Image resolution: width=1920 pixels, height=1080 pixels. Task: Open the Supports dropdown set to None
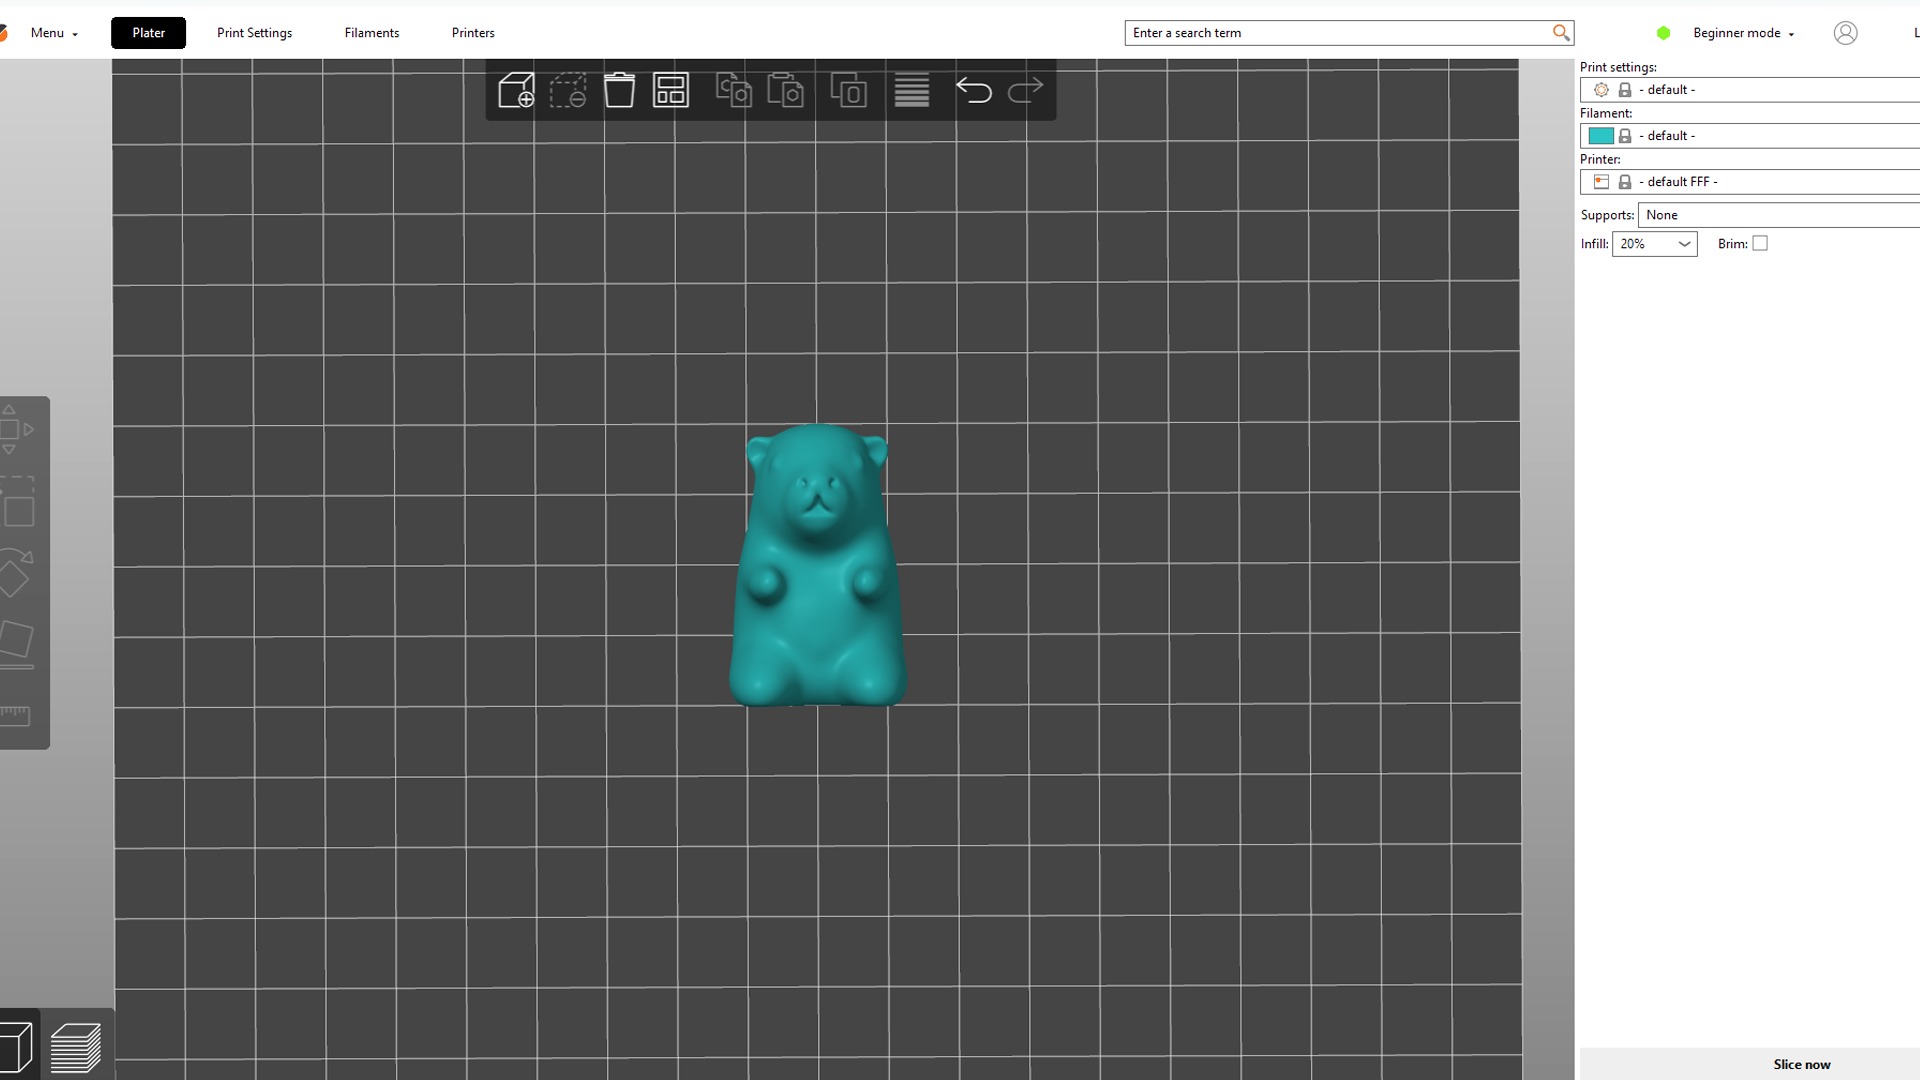1779,215
